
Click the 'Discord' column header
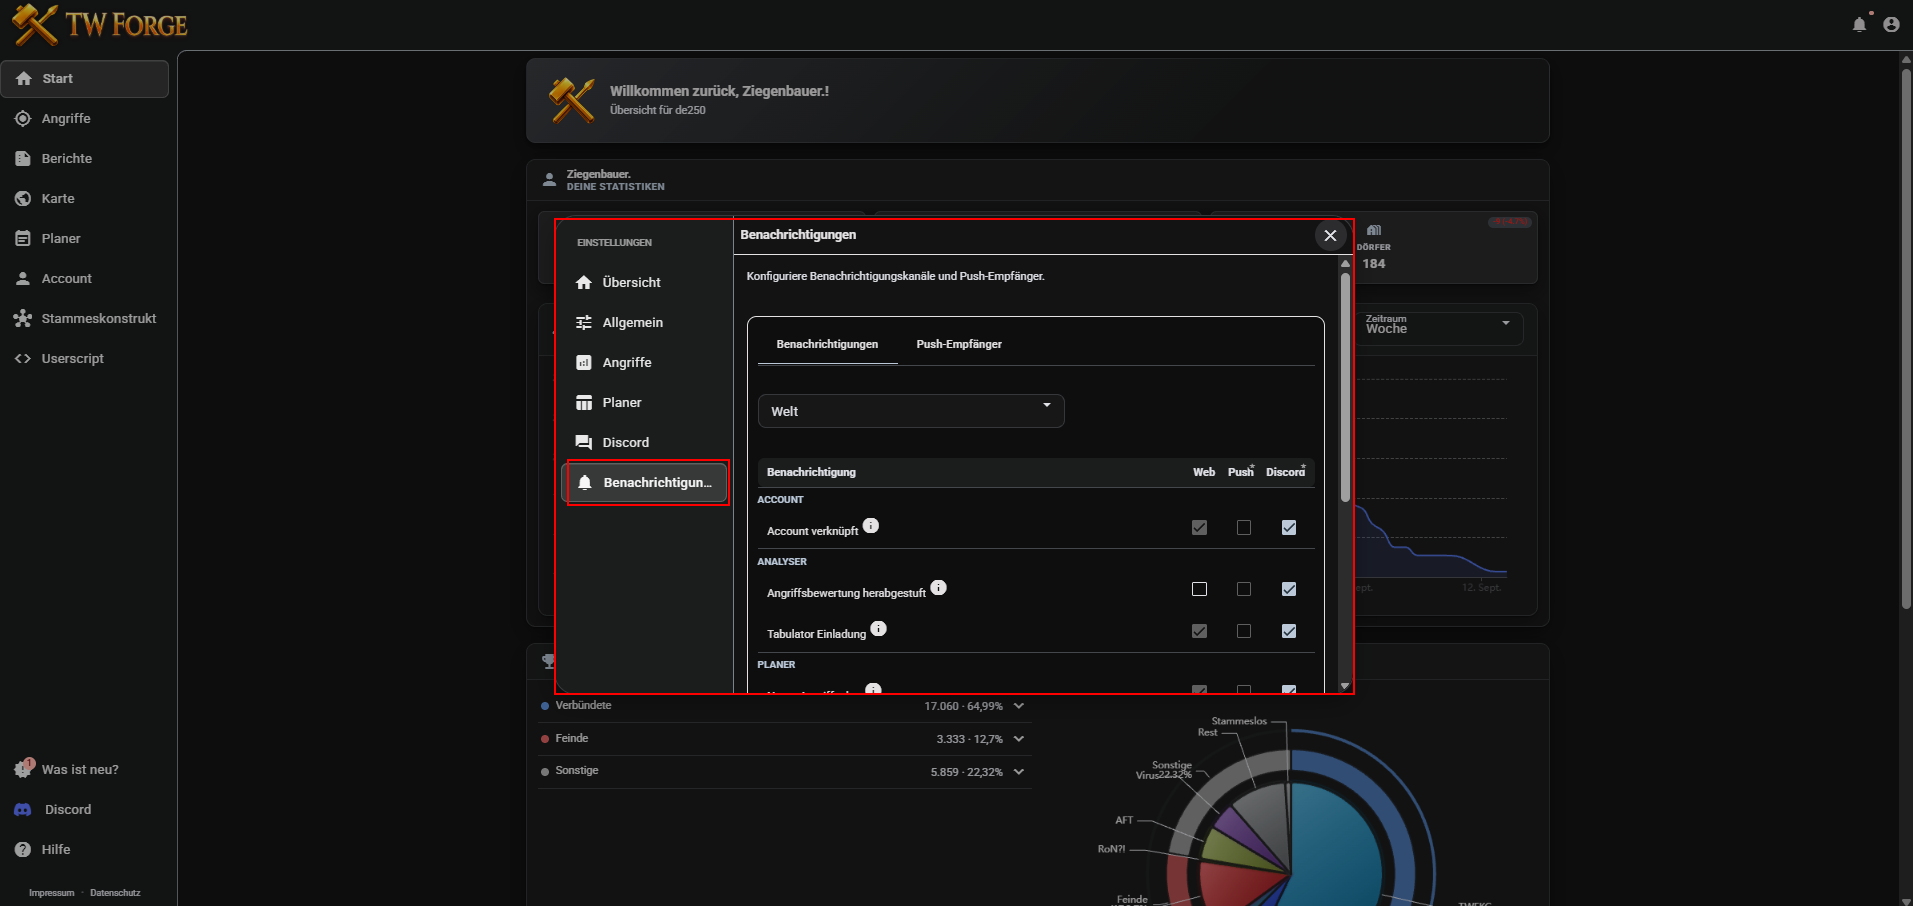[1286, 472]
